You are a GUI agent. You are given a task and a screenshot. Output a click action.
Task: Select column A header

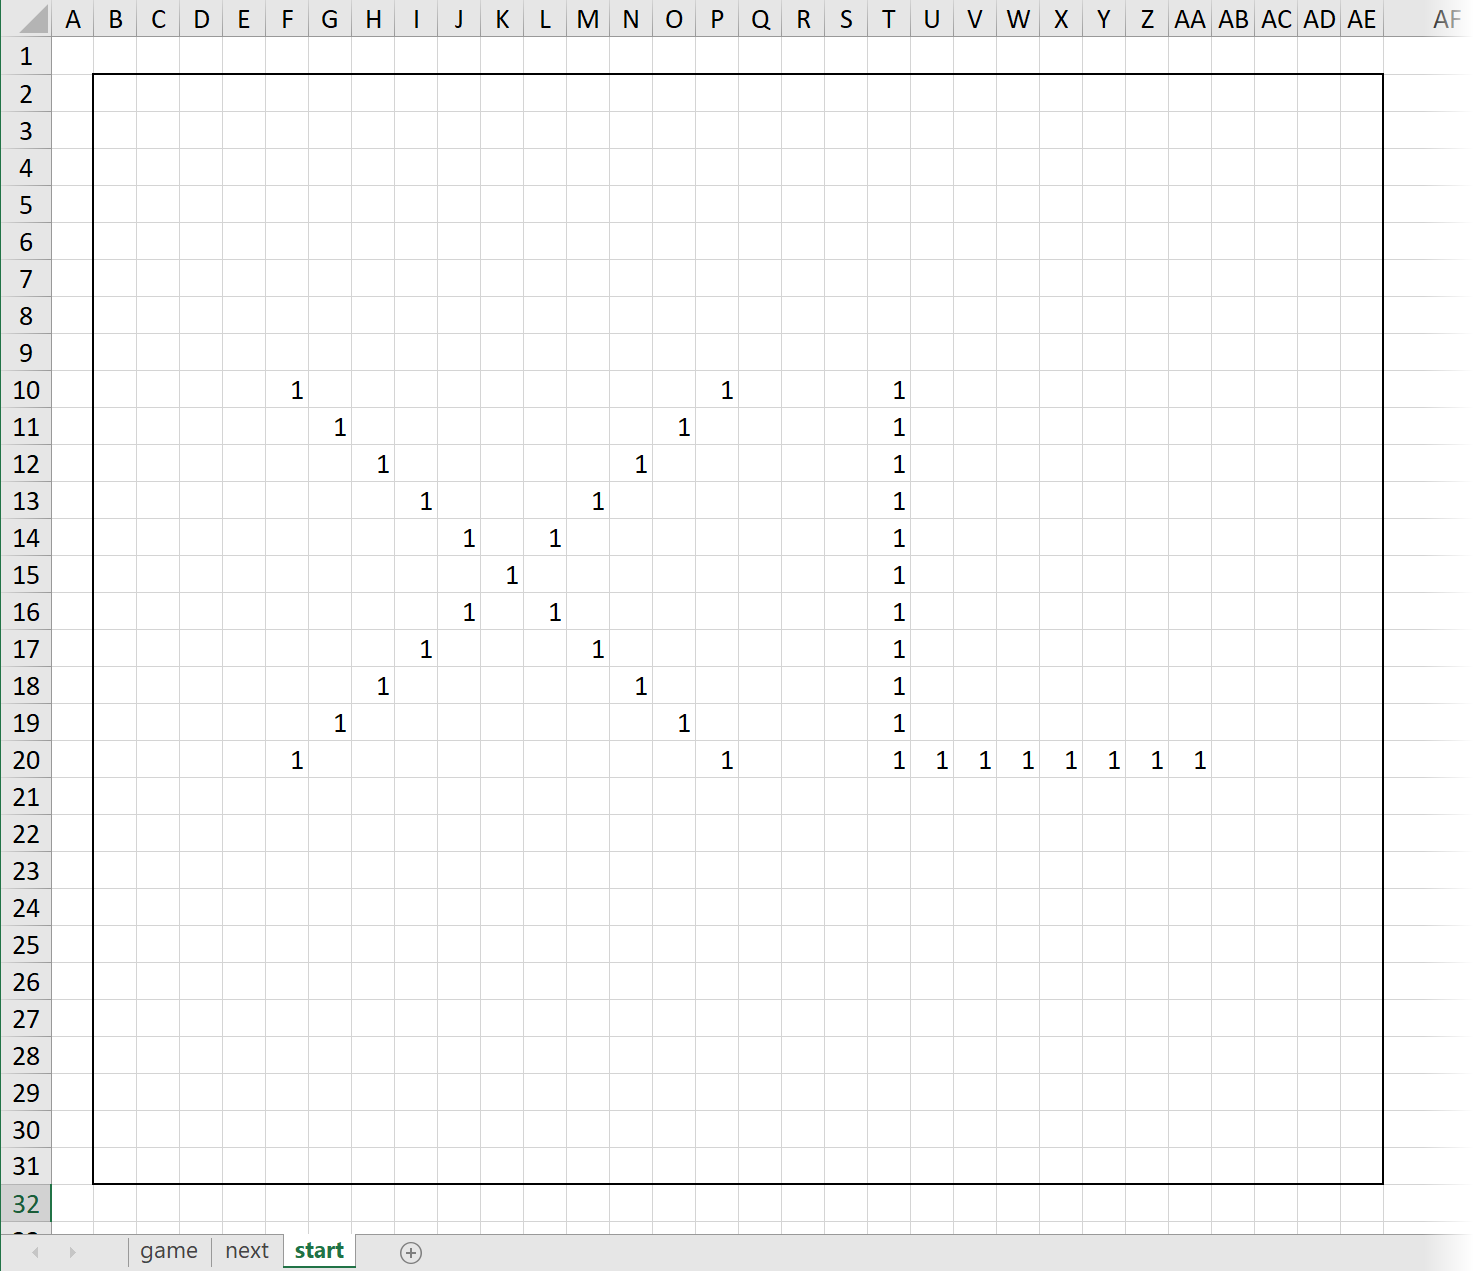[72, 19]
